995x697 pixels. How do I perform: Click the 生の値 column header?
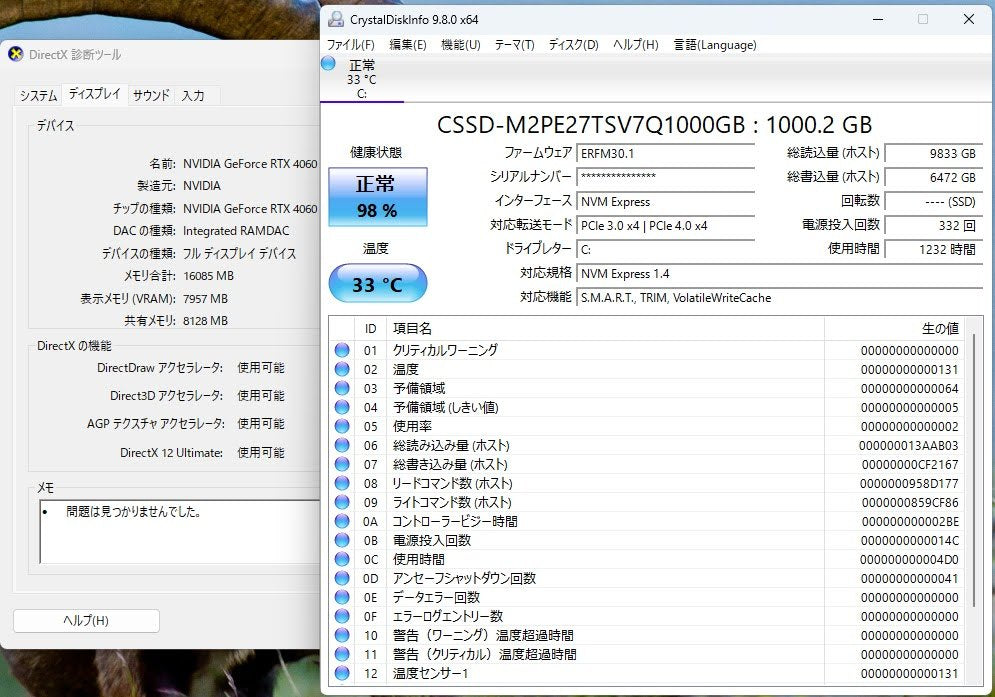click(x=894, y=329)
